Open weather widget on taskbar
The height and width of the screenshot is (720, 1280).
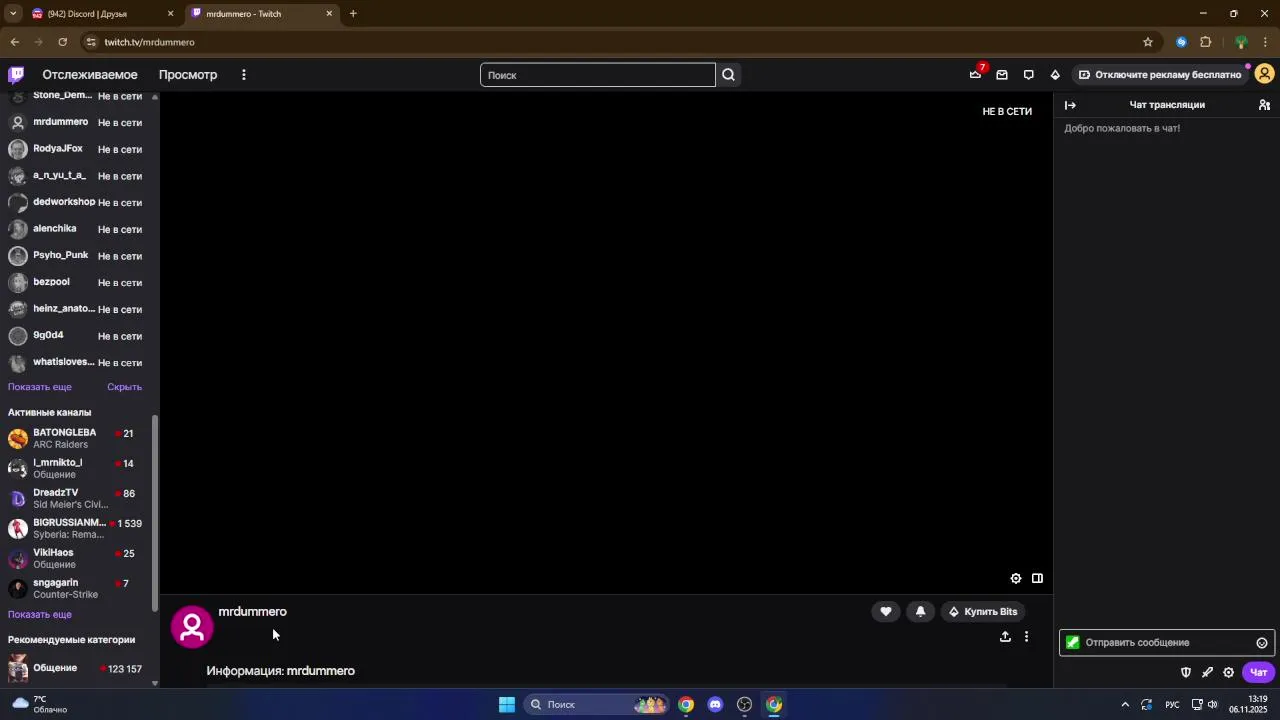38,705
